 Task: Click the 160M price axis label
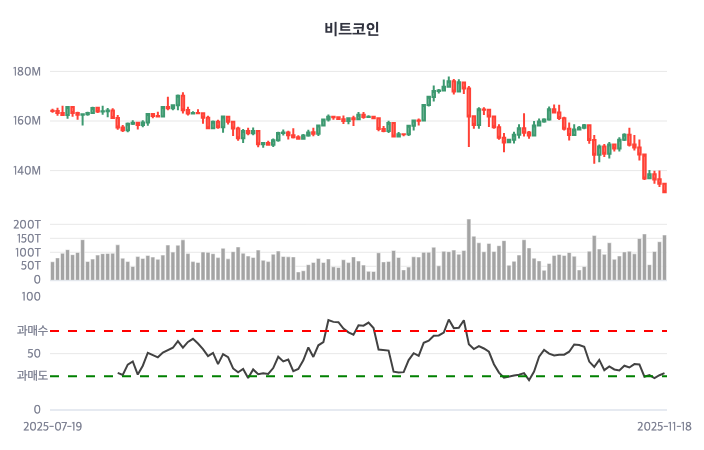point(27,121)
